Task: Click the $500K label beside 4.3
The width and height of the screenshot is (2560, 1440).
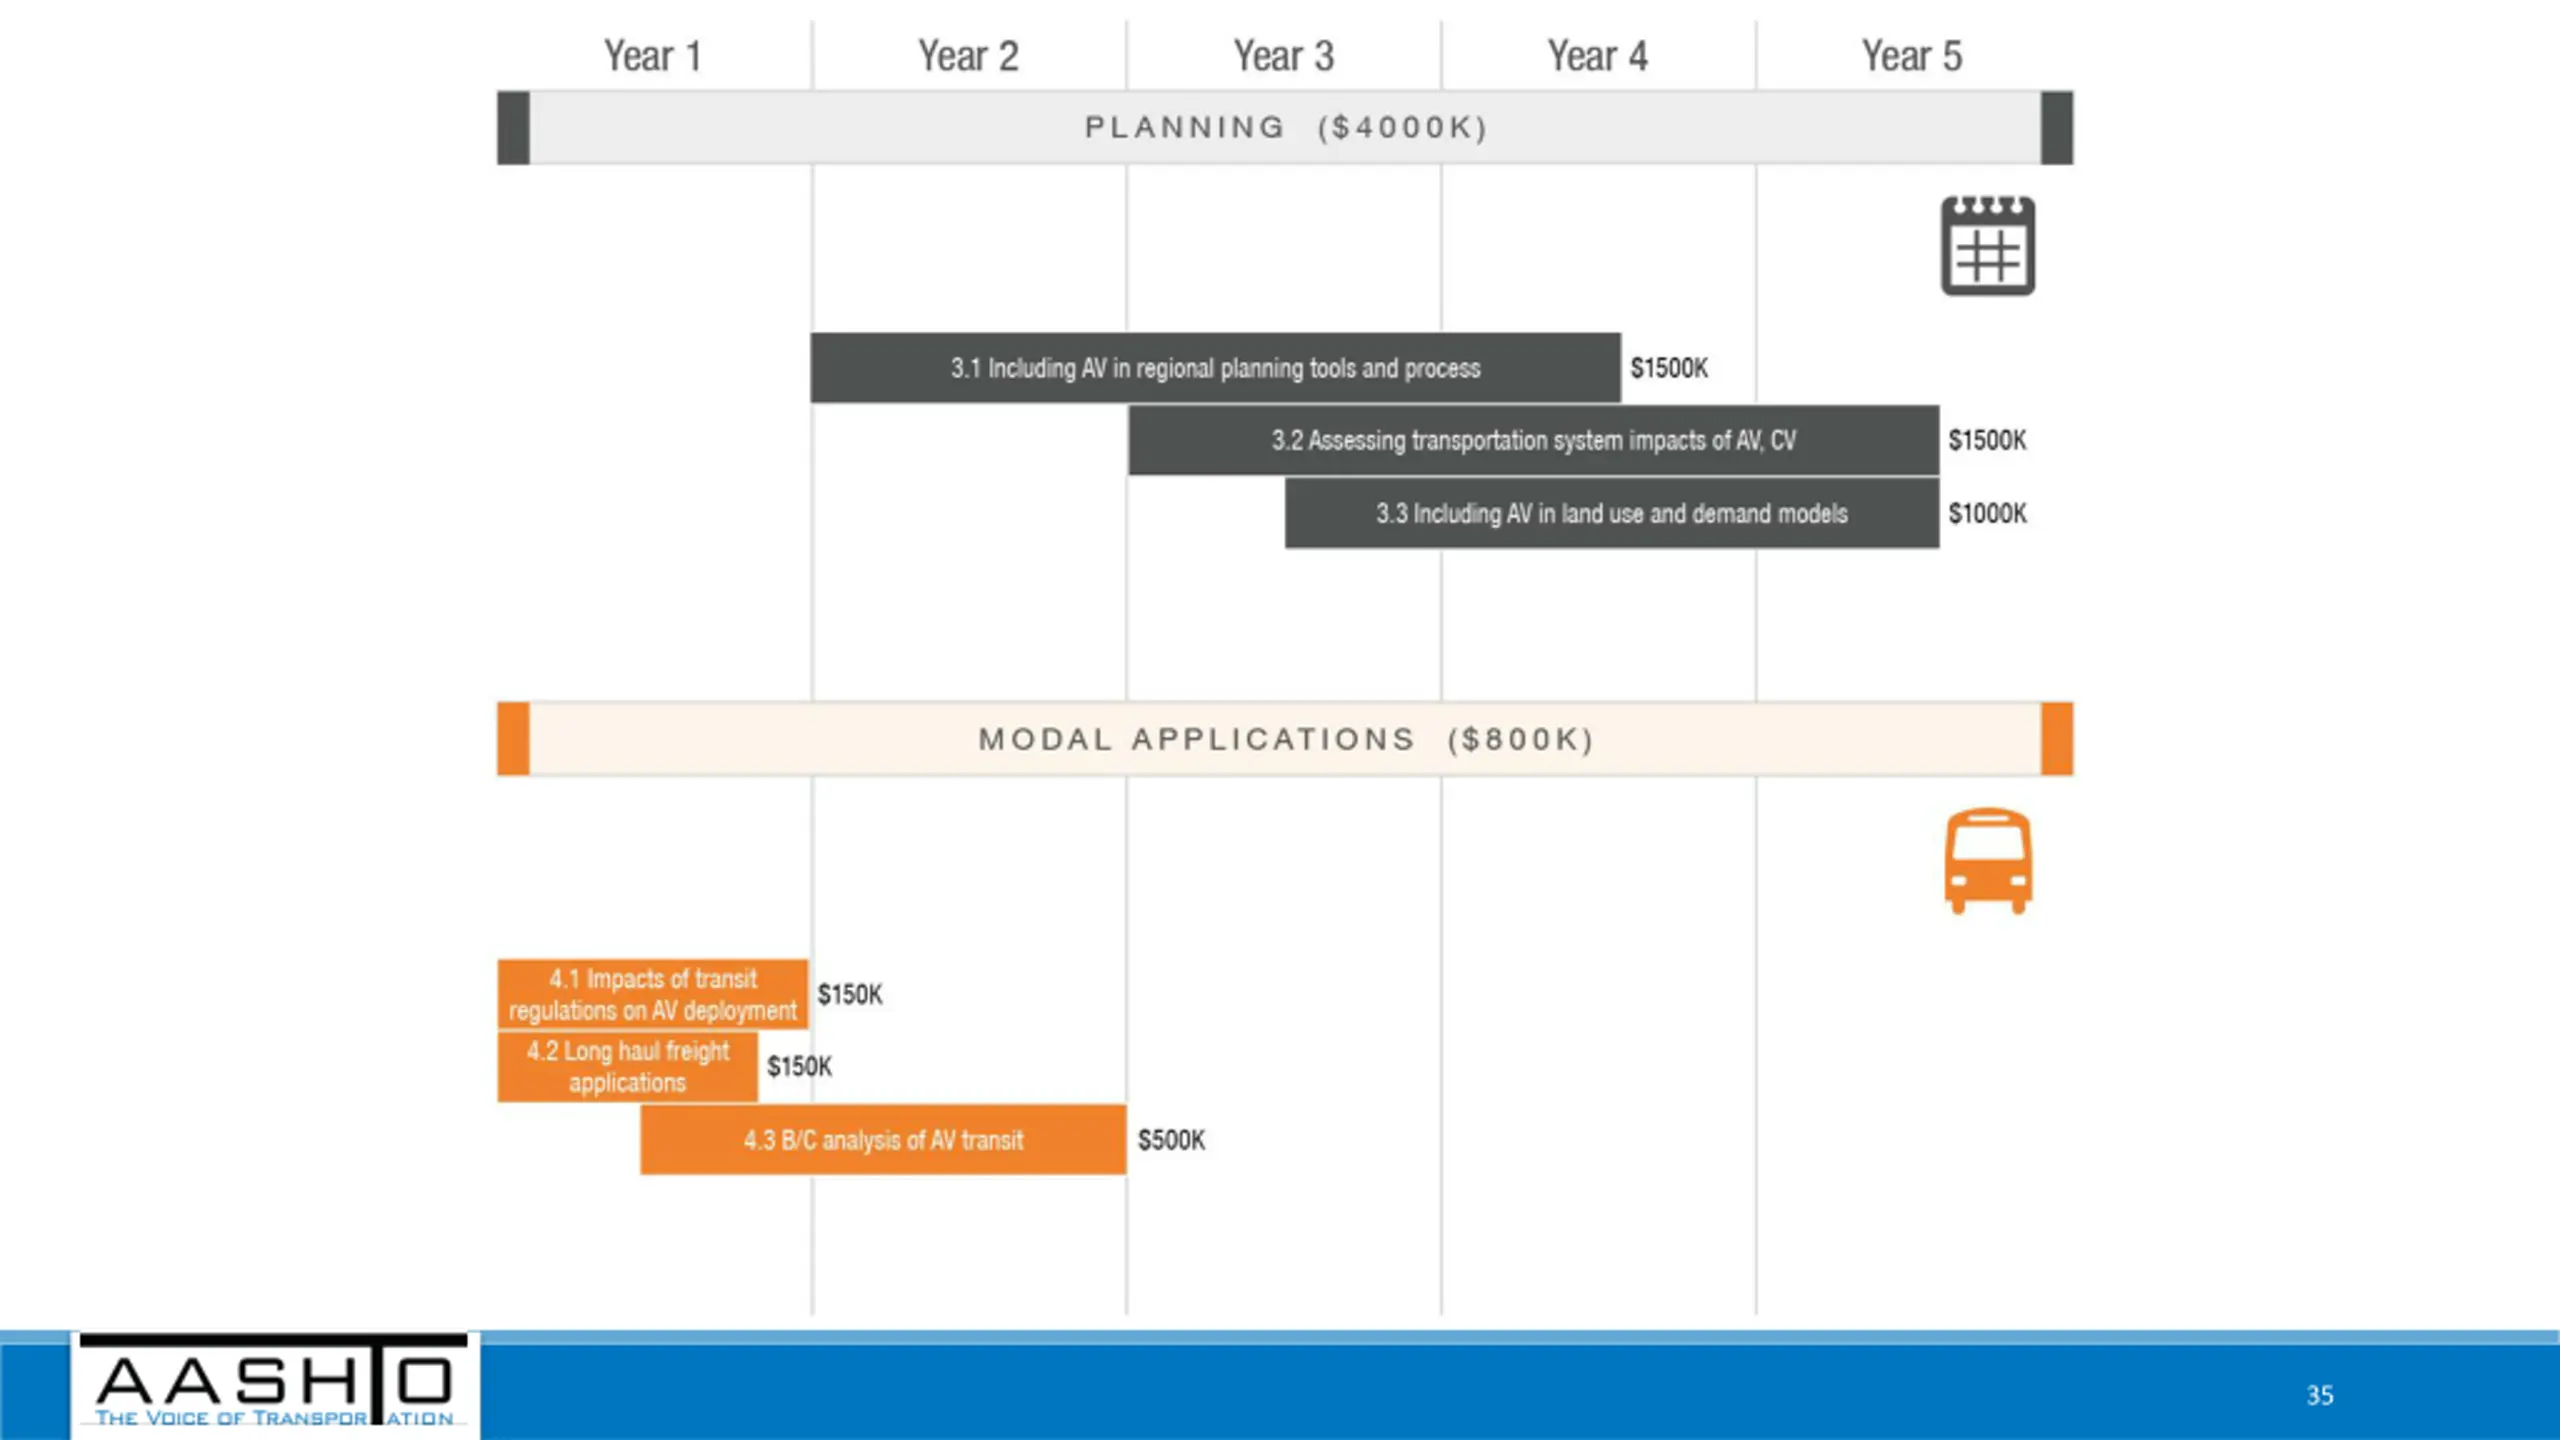Action: click(1171, 1140)
